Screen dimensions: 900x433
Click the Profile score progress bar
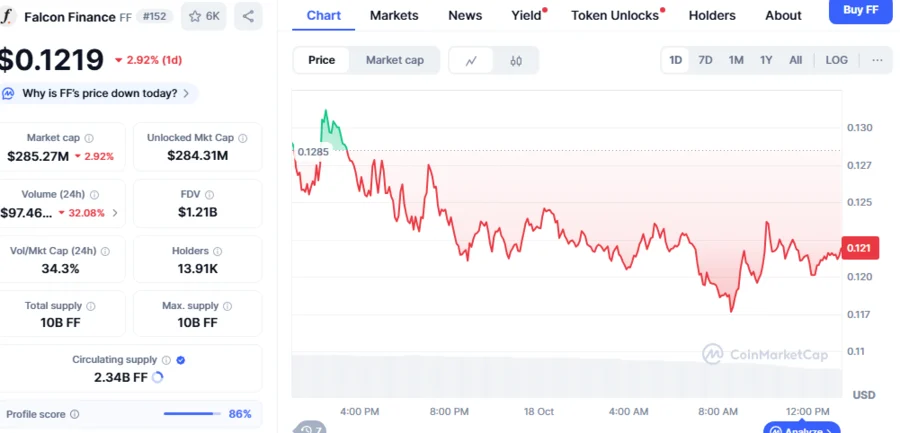[192, 414]
